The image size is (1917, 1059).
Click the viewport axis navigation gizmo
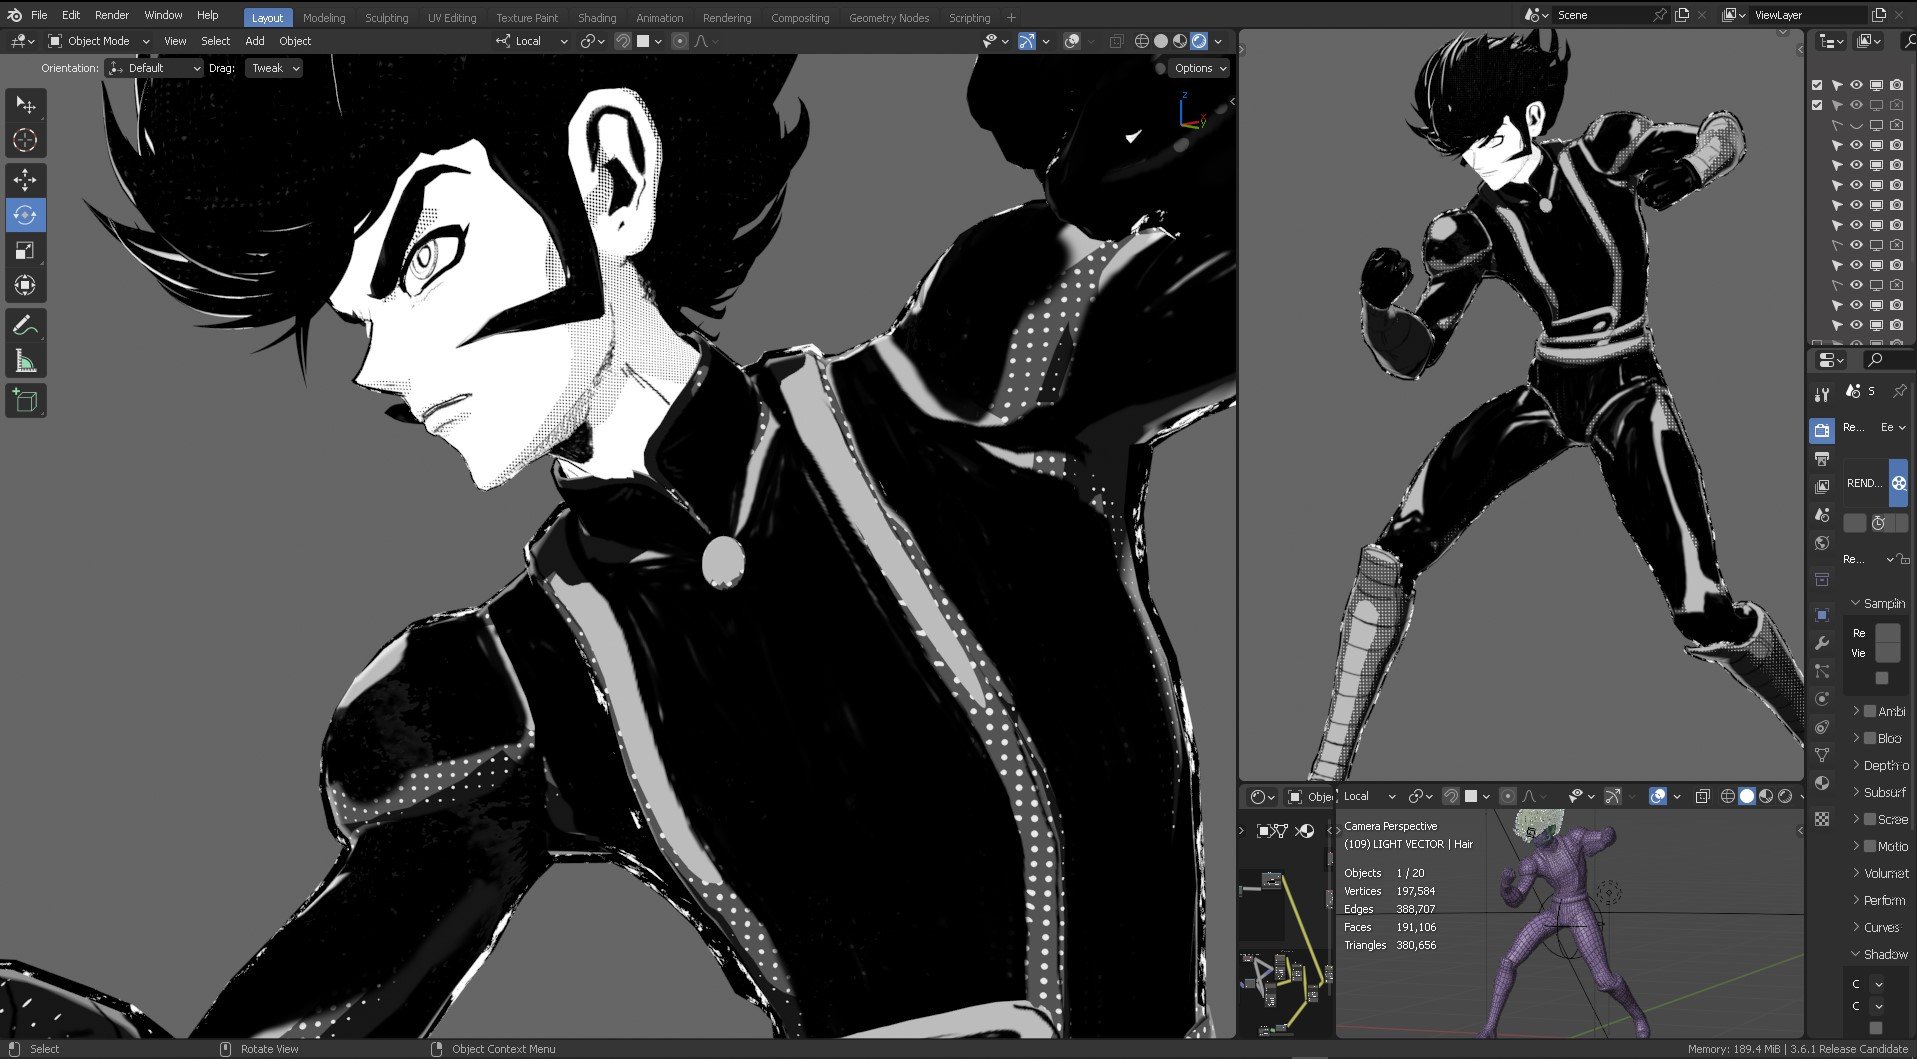tap(1191, 112)
